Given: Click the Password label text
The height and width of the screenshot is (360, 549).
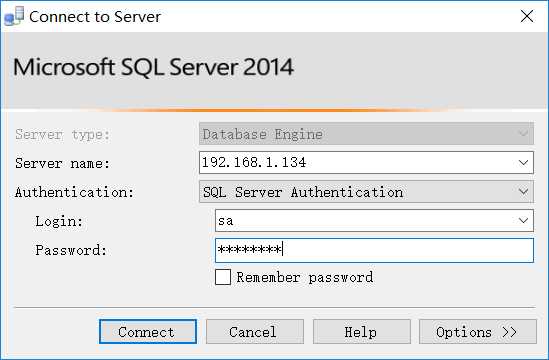Looking at the screenshot, I should click(x=71, y=250).
